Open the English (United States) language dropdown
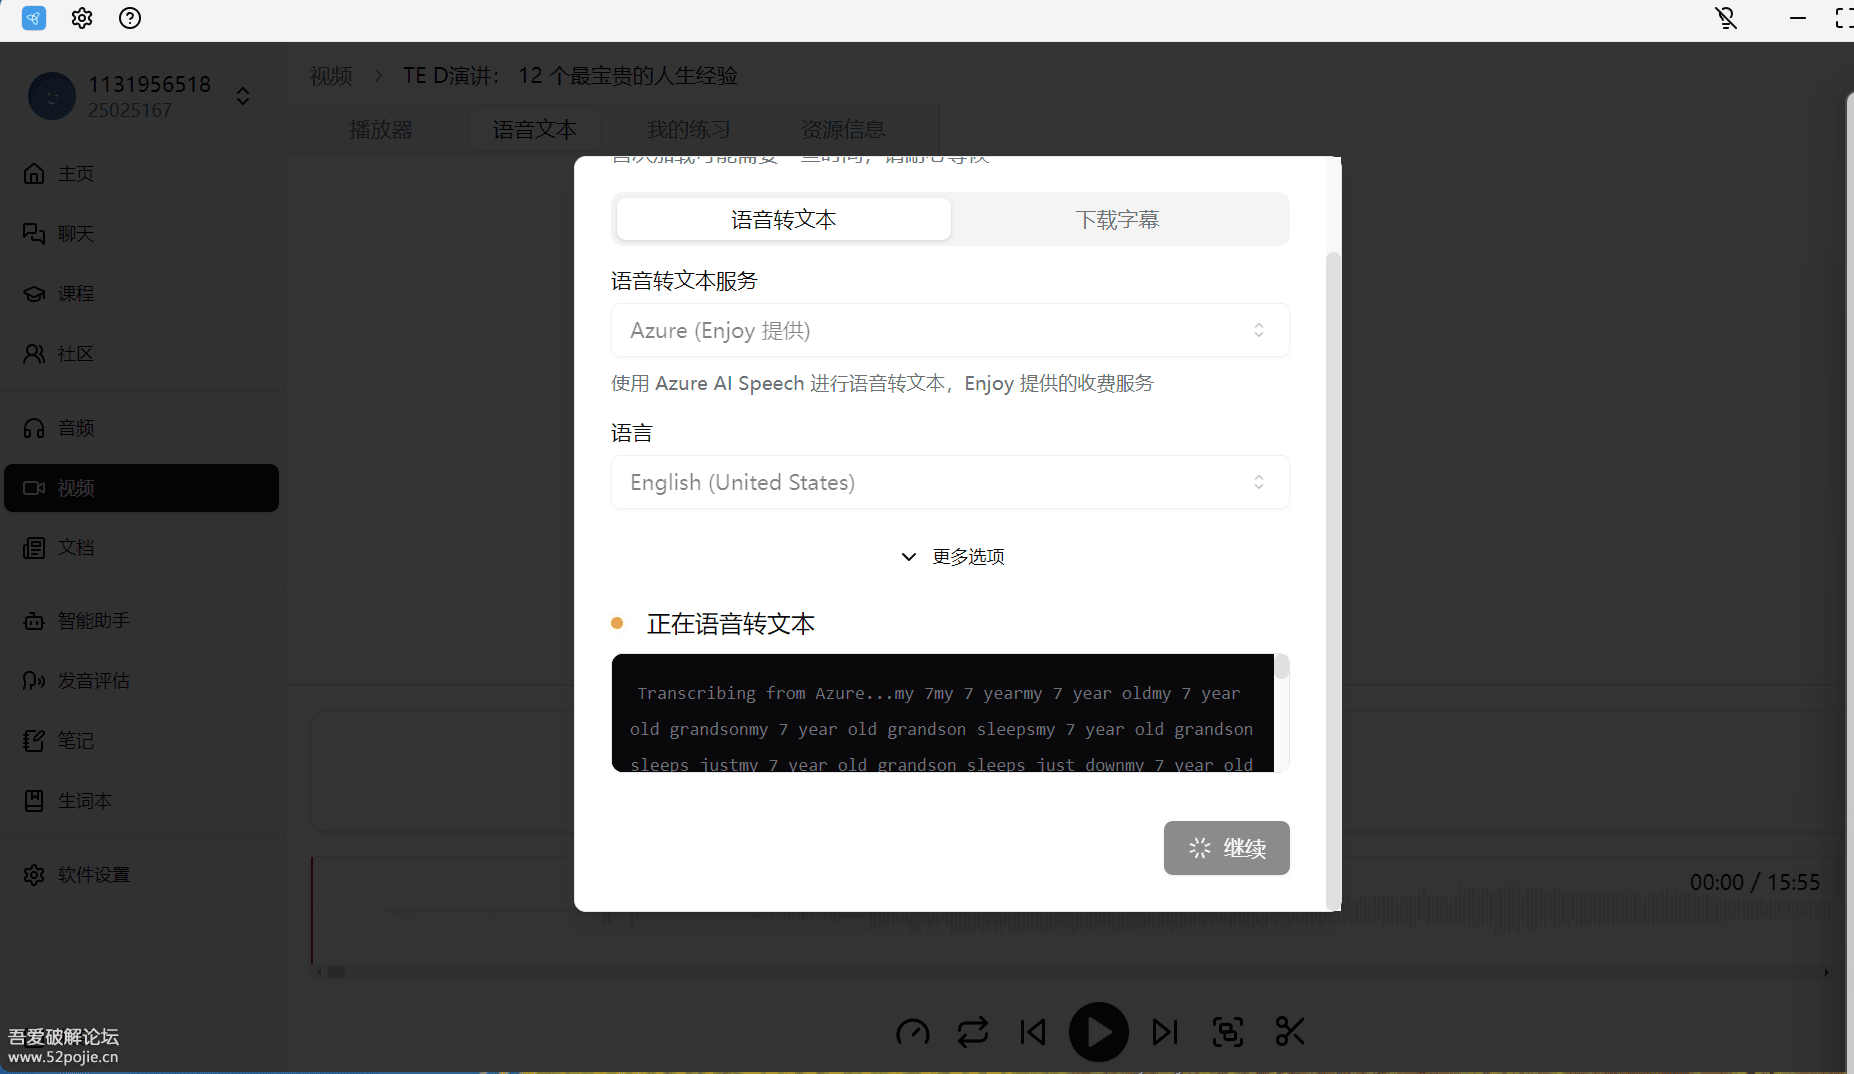 pos(949,482)
